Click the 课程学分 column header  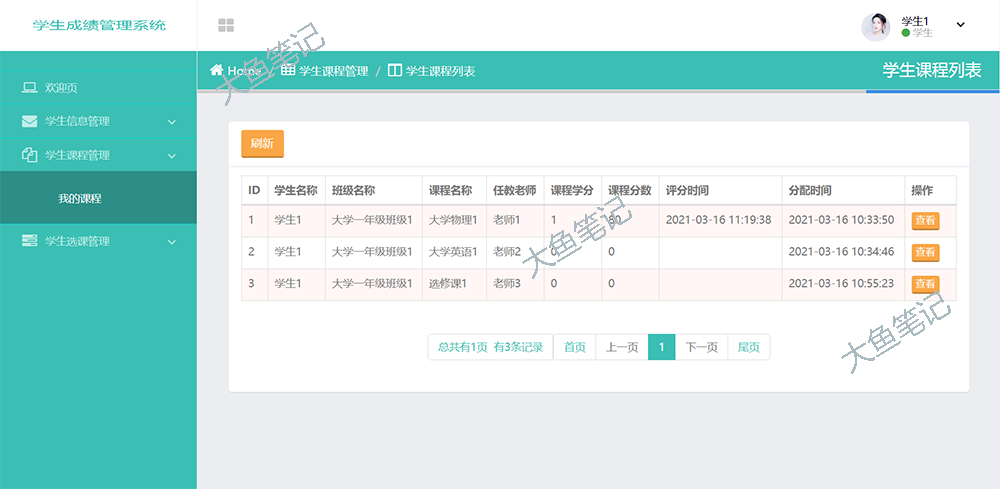572,190
